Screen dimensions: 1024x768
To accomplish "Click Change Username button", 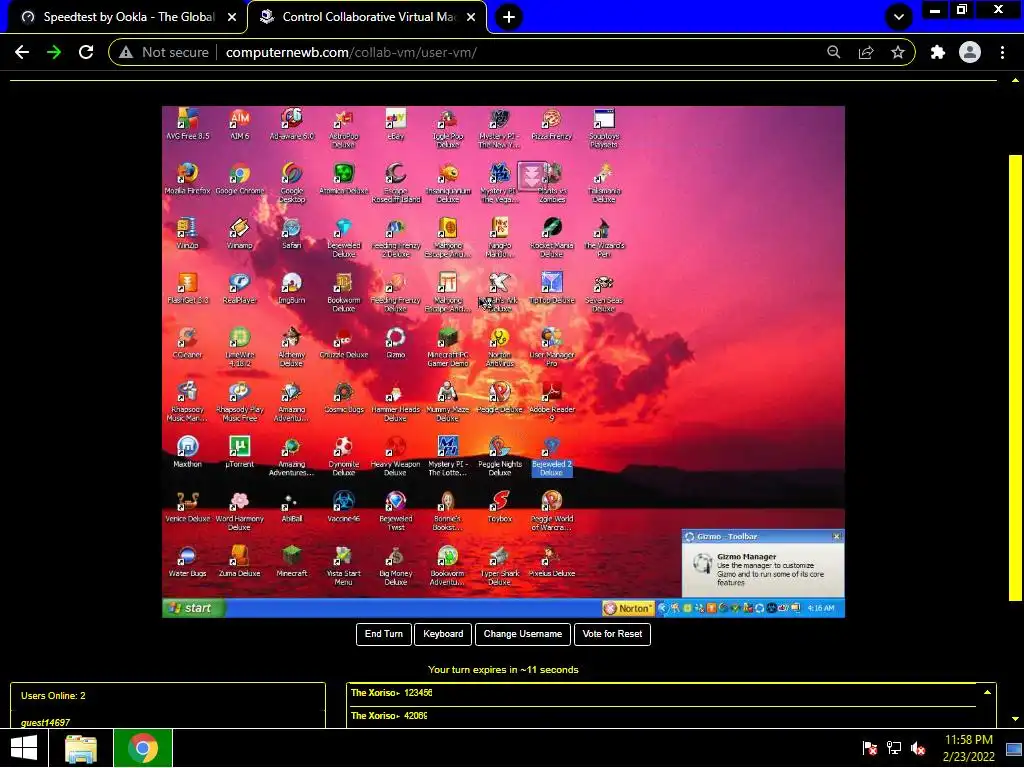I will click(522, 634).
